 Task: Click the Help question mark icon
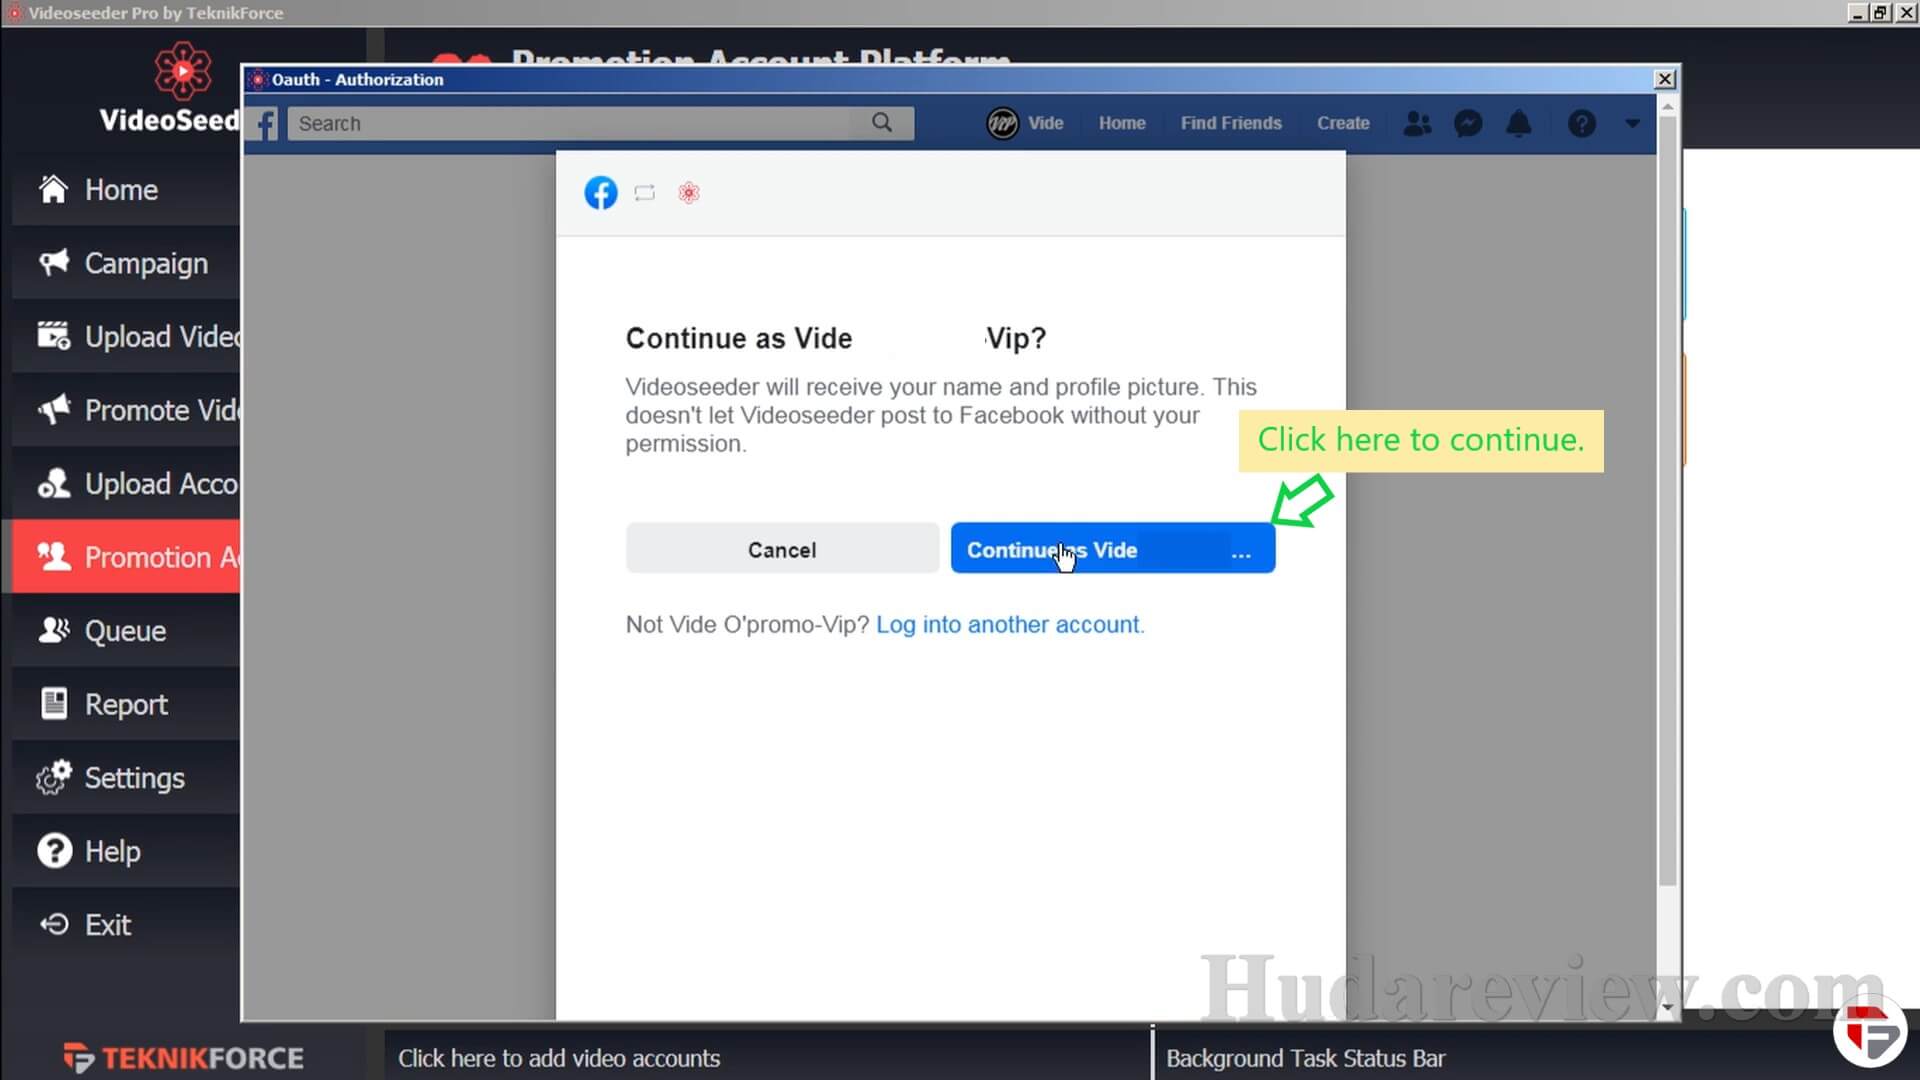pyautogui.click(x=54, y=851)
